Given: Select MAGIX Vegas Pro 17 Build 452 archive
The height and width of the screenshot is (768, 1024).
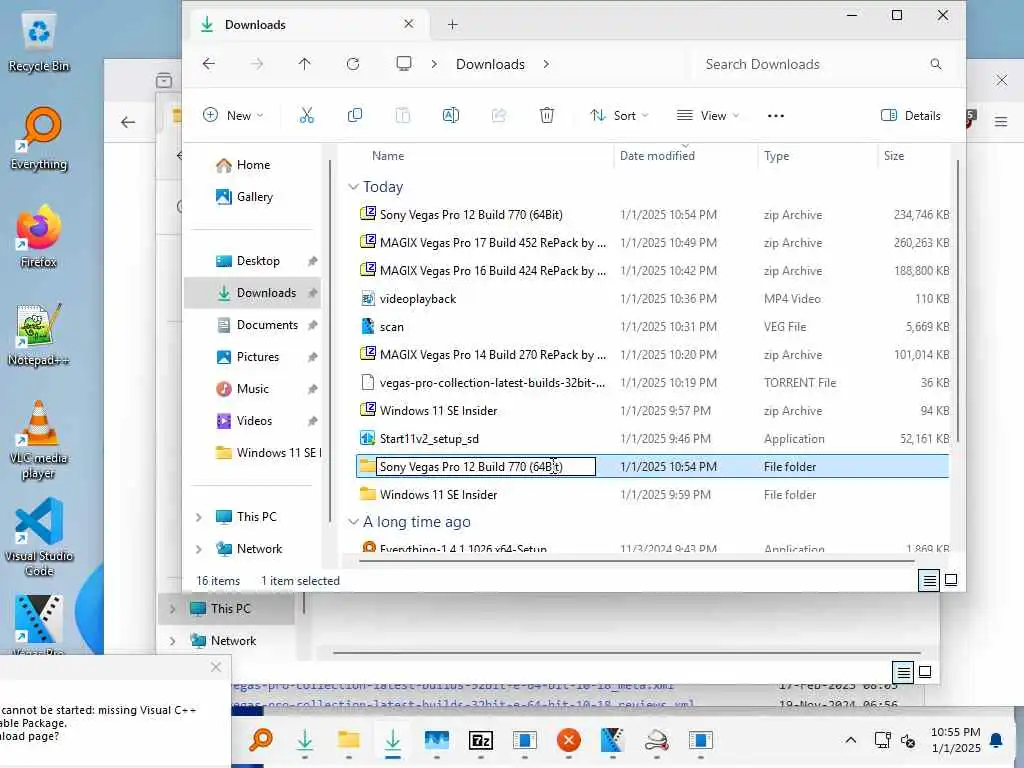Looking at the screenshot, I should (653, 242).
